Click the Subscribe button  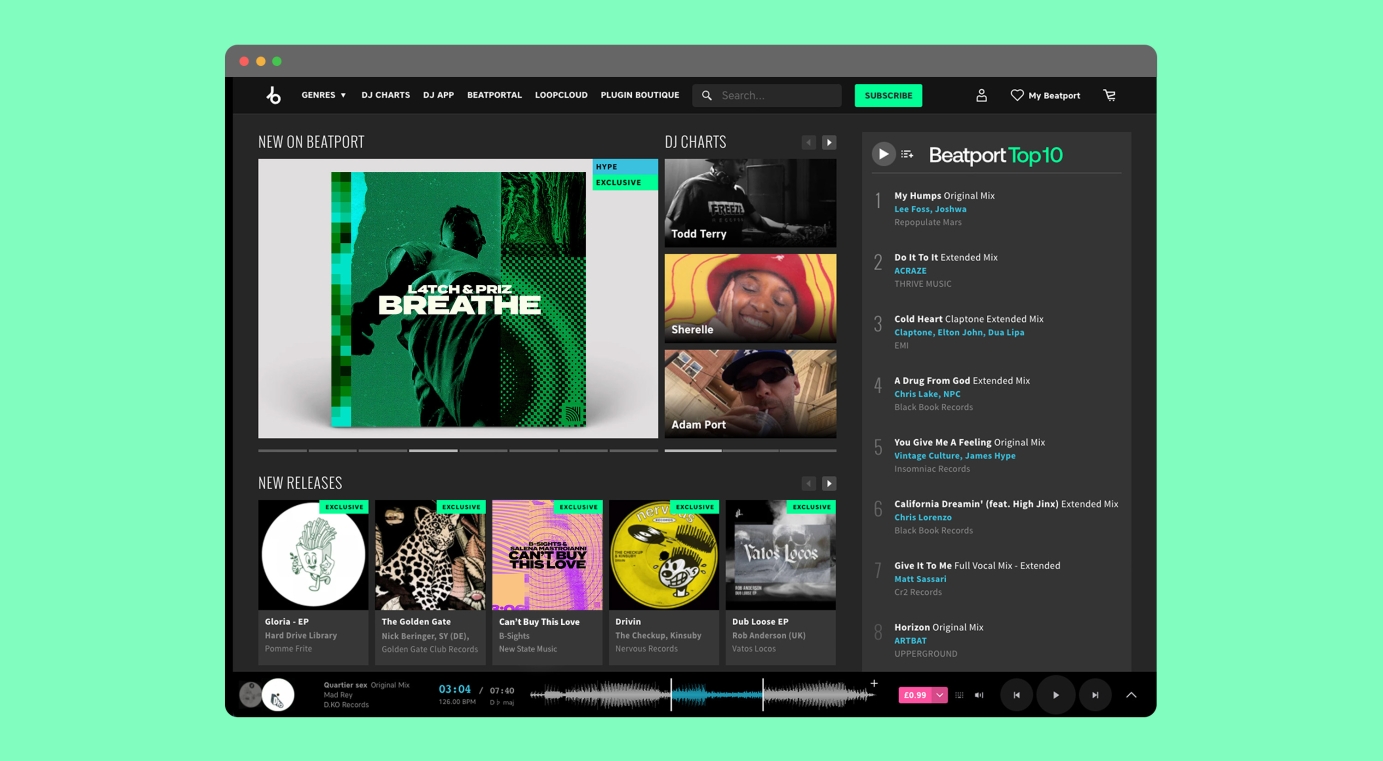(888, 95)
